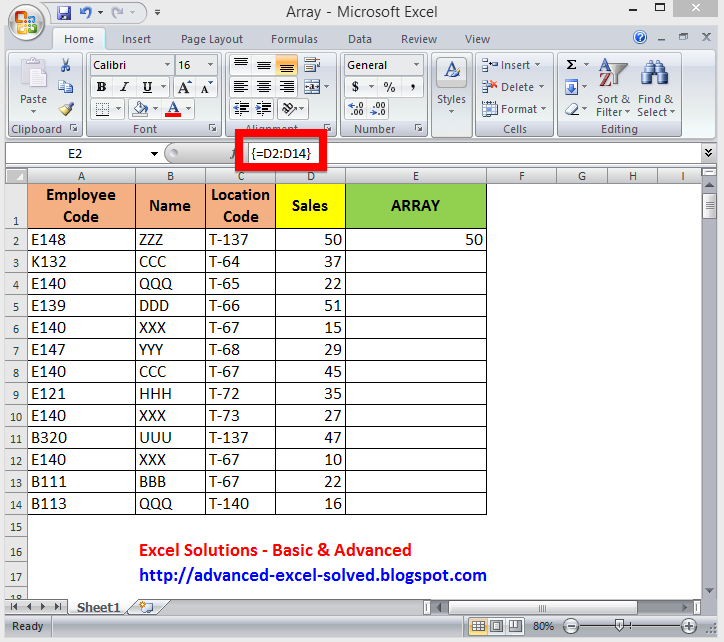Decrease decimal places
Viewport: 724px width, 642px height.
[378, 109]
